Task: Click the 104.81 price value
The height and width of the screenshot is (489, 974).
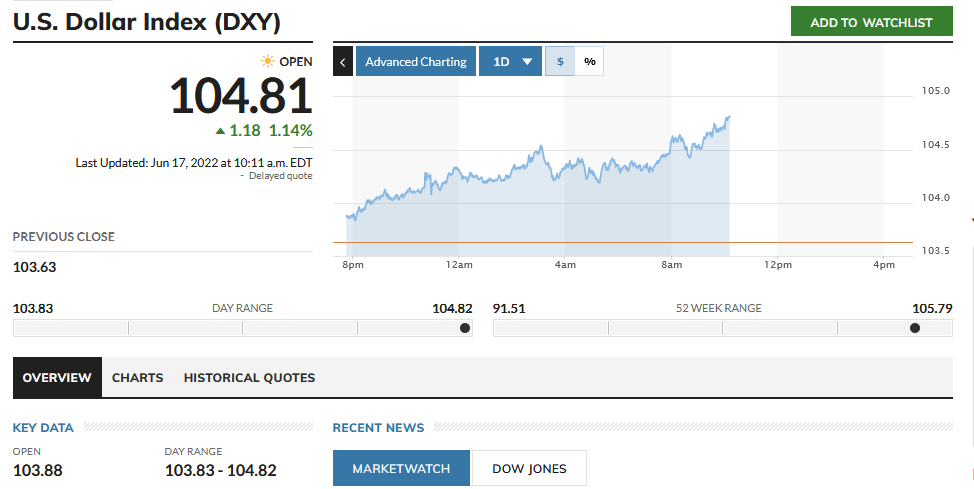Action: click(x=241, y=96)
